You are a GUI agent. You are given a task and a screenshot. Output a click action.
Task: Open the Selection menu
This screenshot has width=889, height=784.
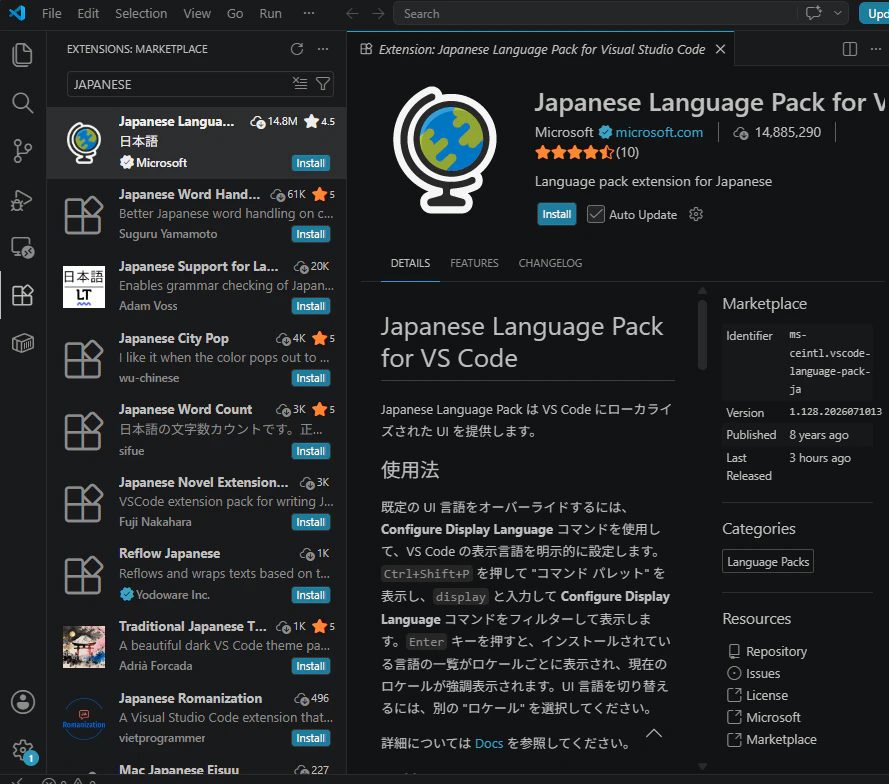click(x=141, y=14)
